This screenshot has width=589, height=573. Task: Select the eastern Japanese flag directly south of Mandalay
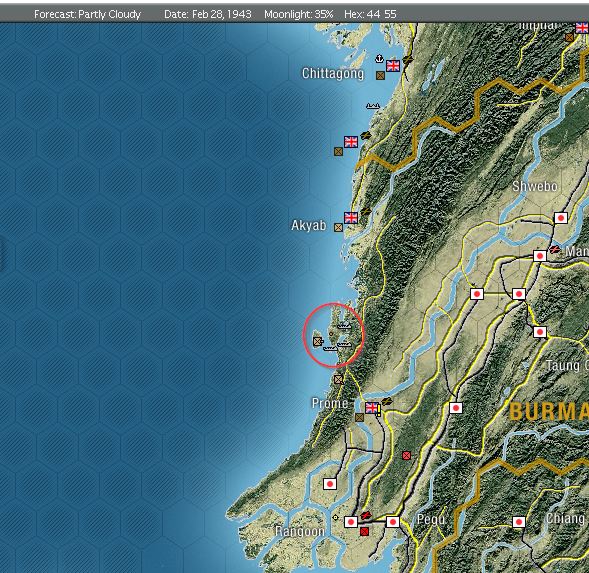(519, 293)
